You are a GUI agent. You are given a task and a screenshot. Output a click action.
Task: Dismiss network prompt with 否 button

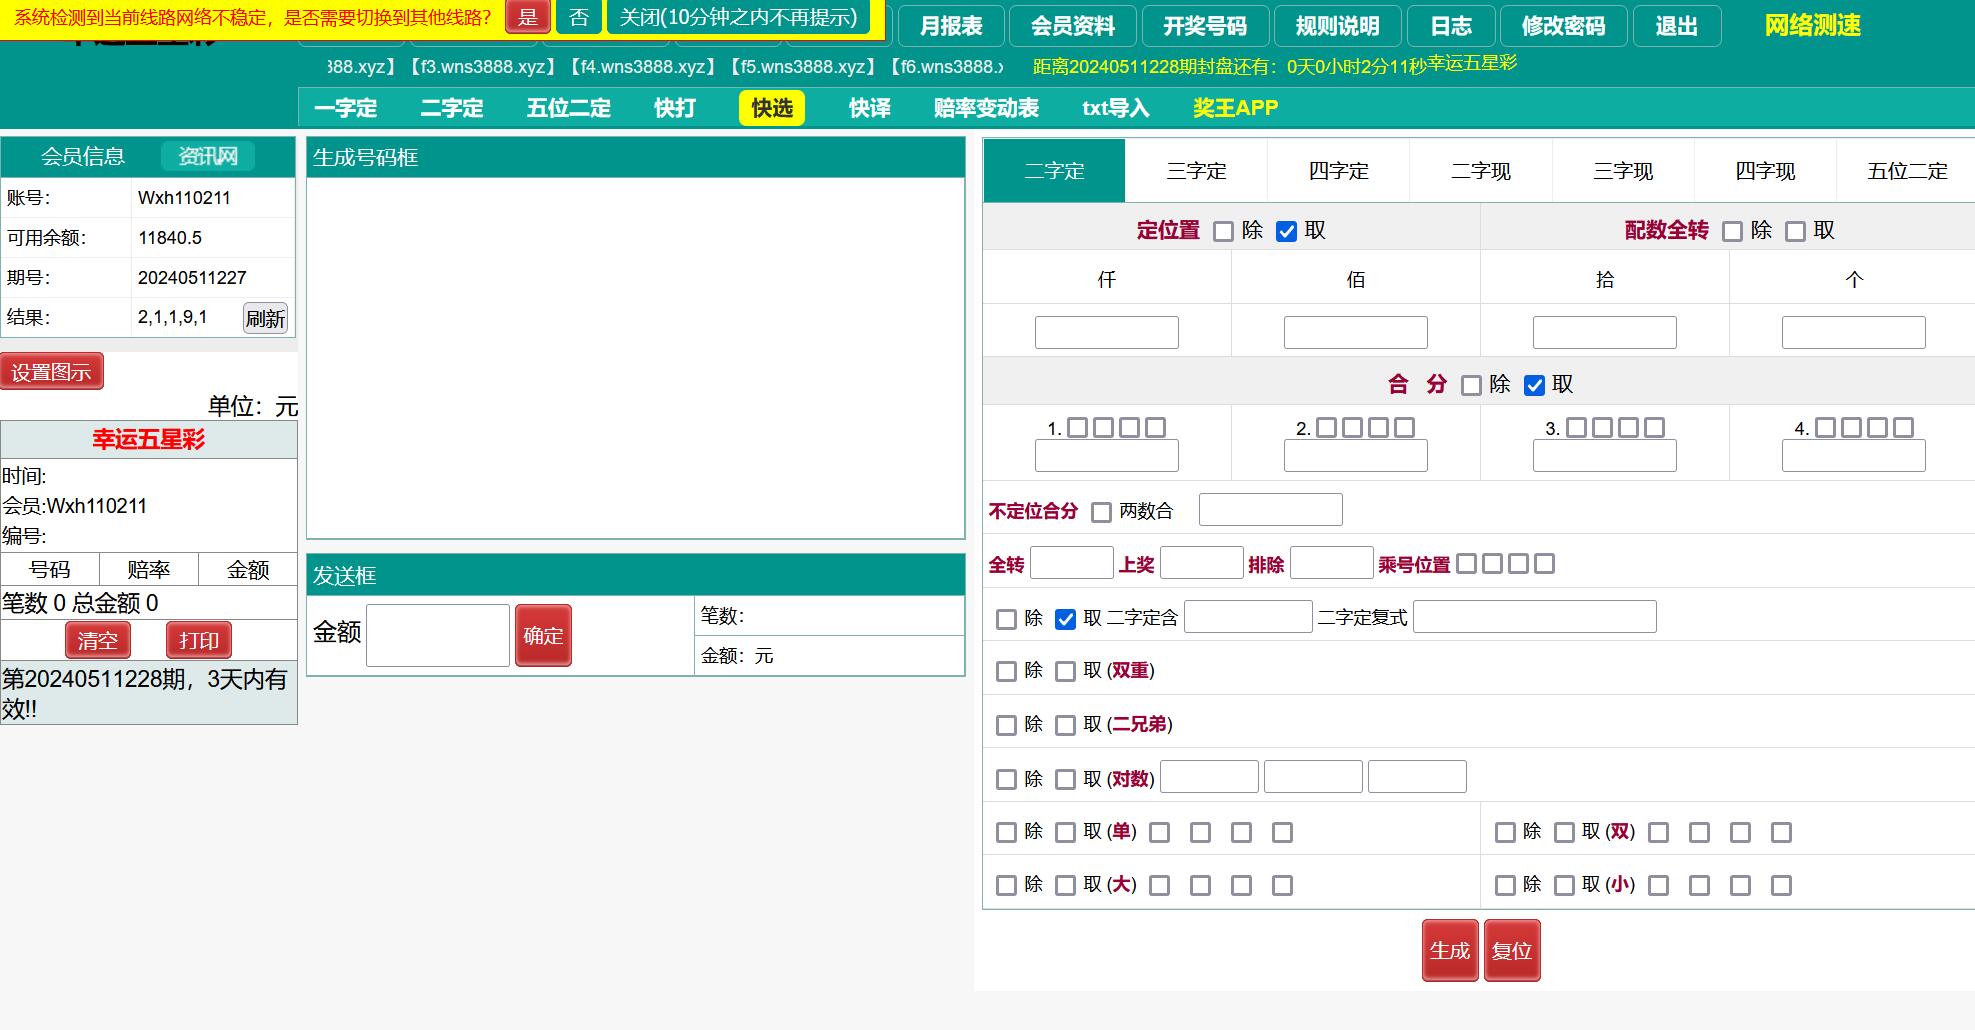(578, 17)
